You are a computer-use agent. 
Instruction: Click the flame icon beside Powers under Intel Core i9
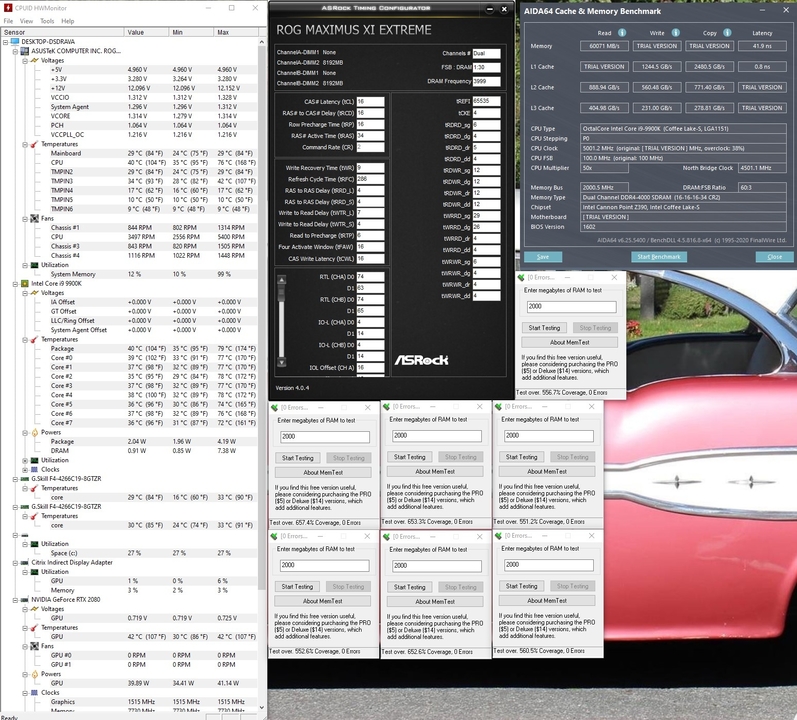[x=35, y=432]
